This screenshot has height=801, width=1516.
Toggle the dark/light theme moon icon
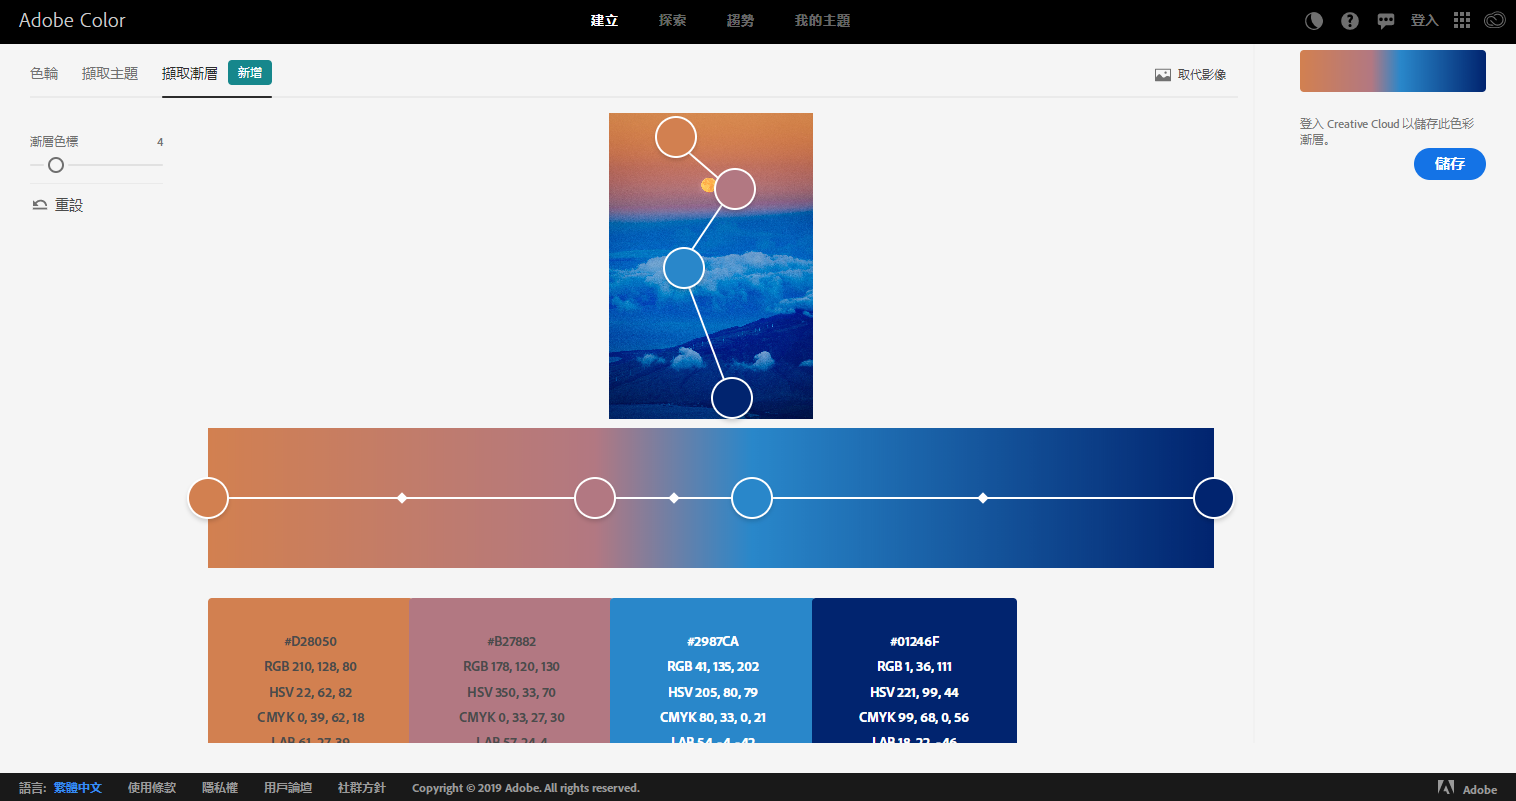(1314, 21)
